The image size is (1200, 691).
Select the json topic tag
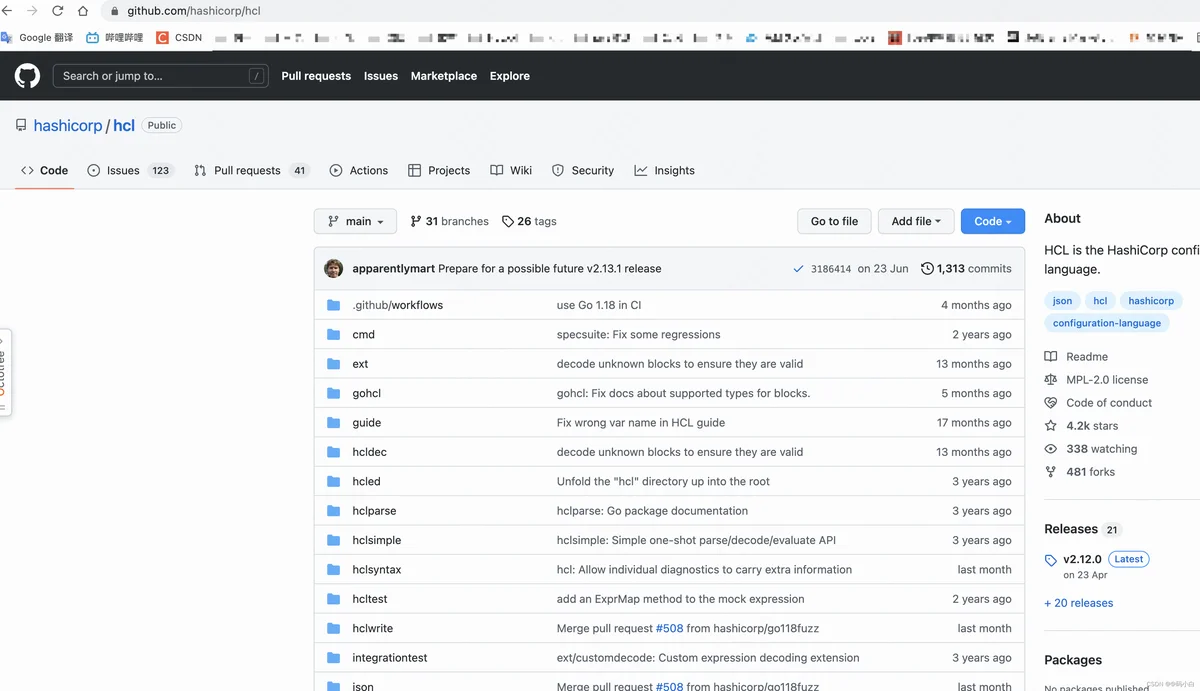pos(1062,300)
